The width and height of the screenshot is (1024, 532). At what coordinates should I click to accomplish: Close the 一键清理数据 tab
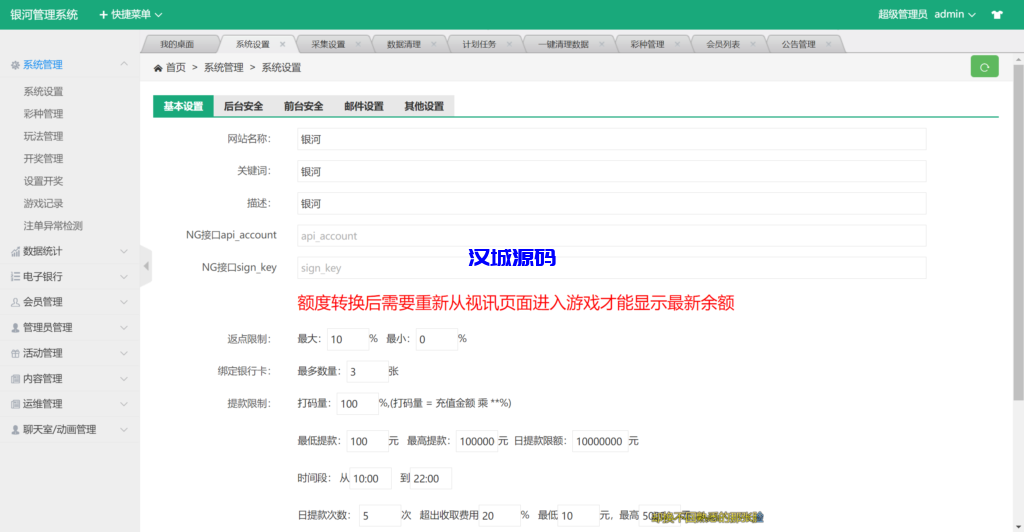click(x=601, y=44)
